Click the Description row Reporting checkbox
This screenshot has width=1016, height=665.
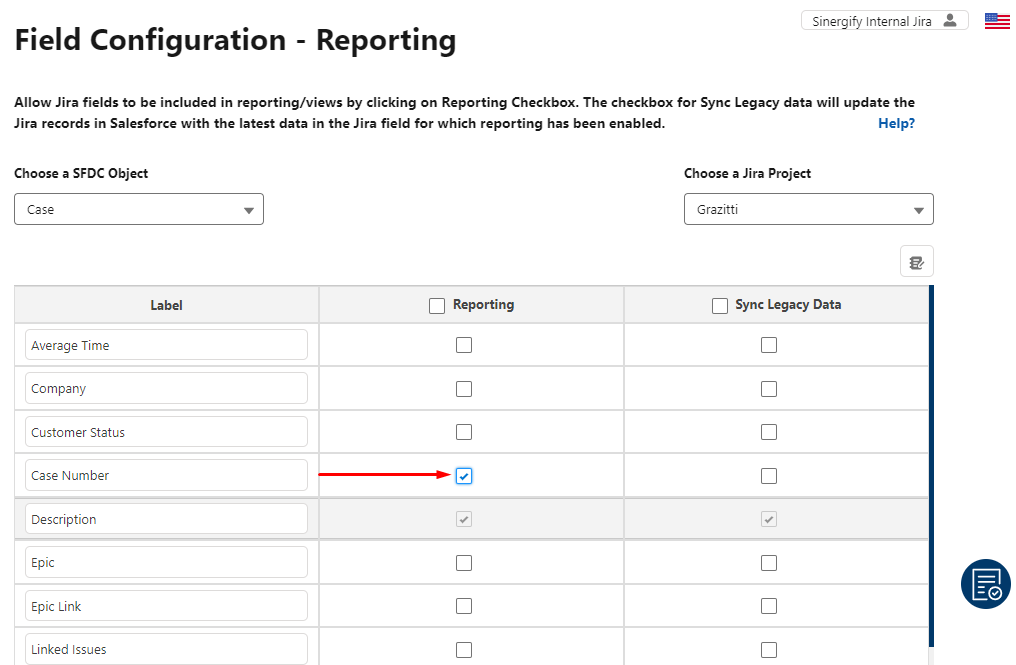pyautogui.click(x=464, y=519)
